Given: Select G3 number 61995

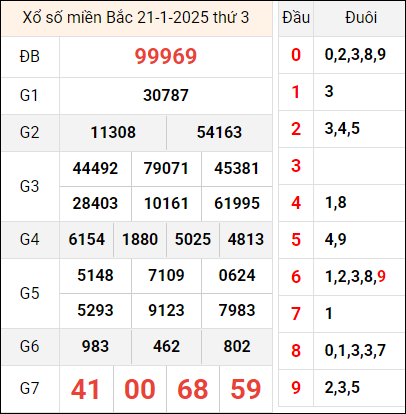Looking at the screenshot, I should click(x=237, y=203).
